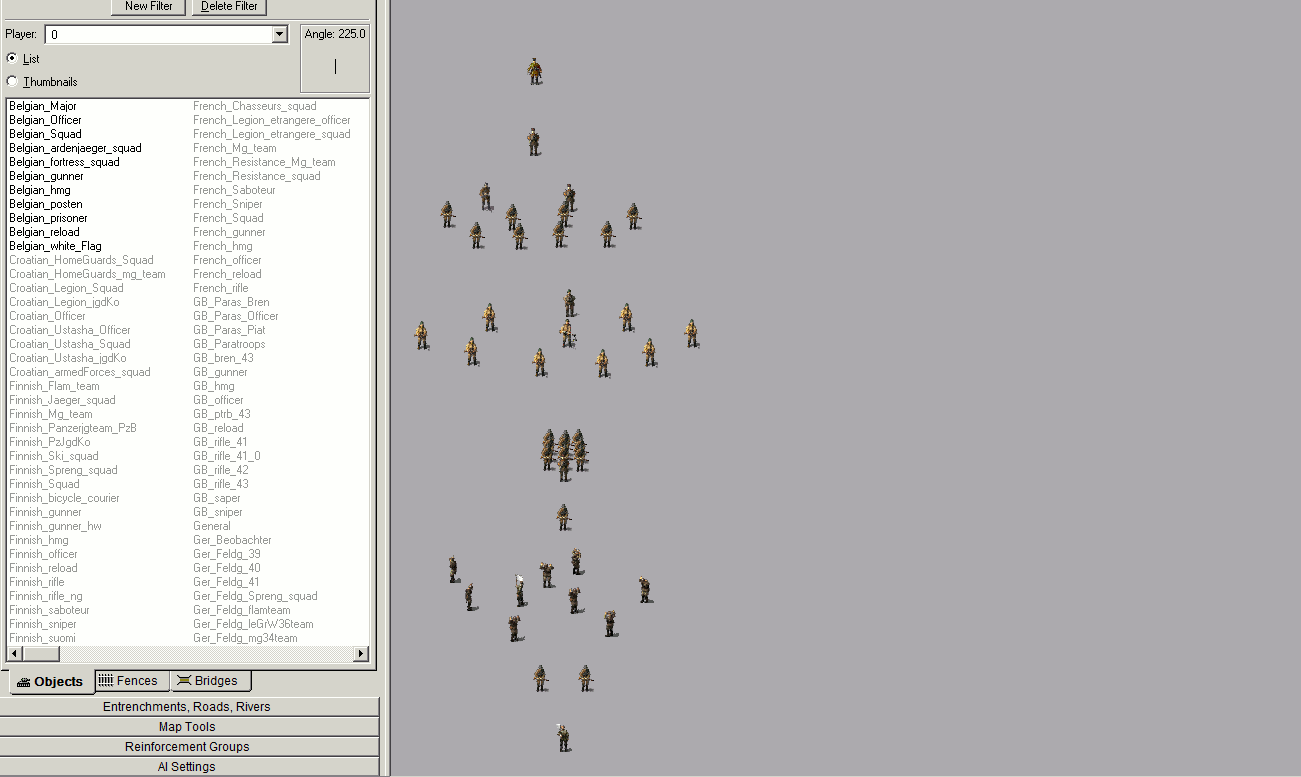1301x777 pixels.
Task: Select GB_Paratroops entry
Action: [229, 344]
